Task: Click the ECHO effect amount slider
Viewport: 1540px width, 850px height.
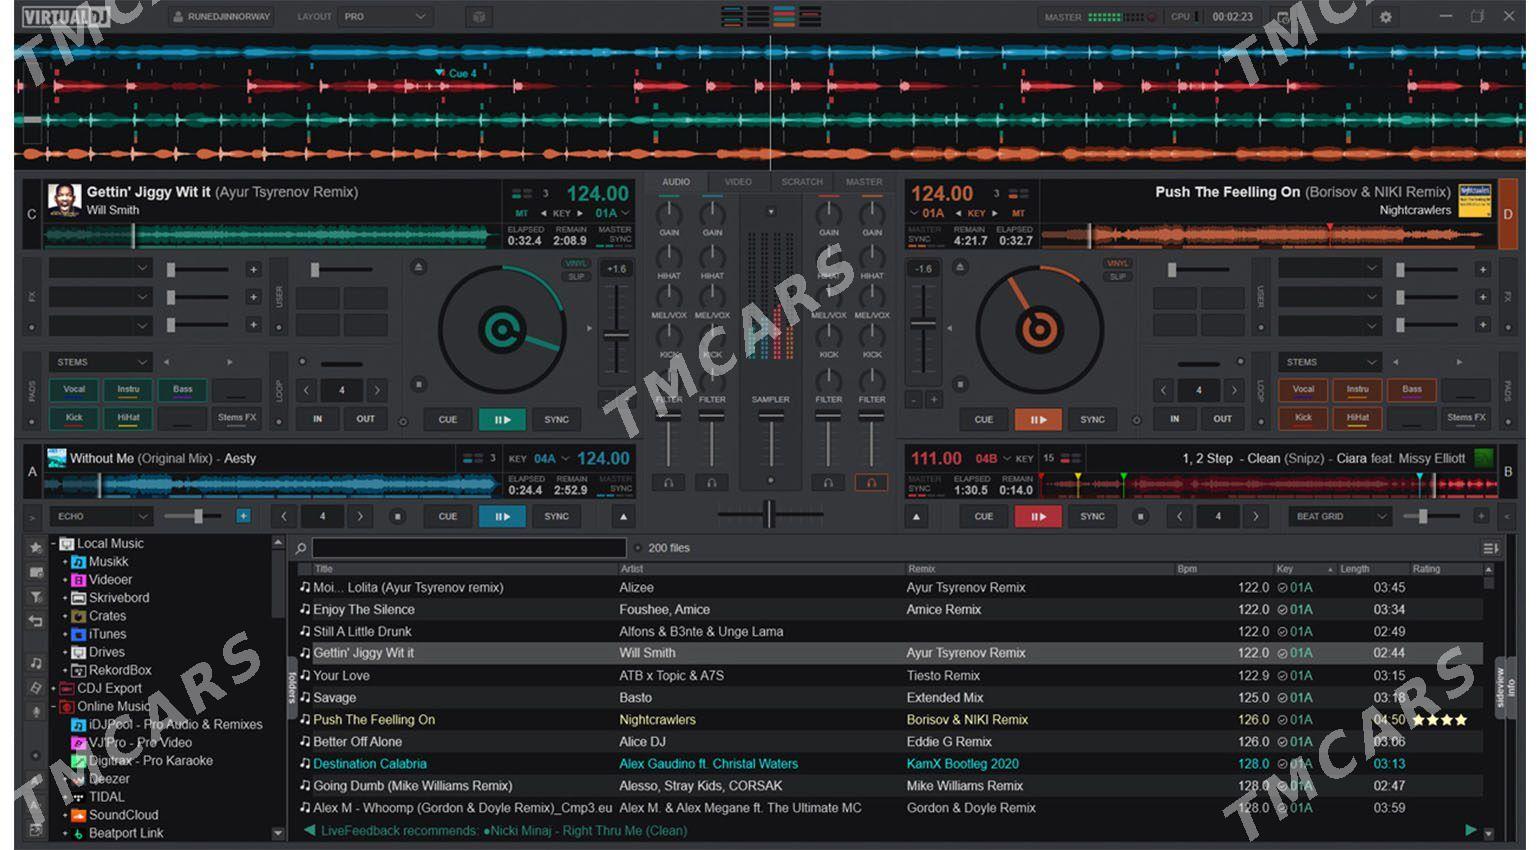Action: coord(197,516)
